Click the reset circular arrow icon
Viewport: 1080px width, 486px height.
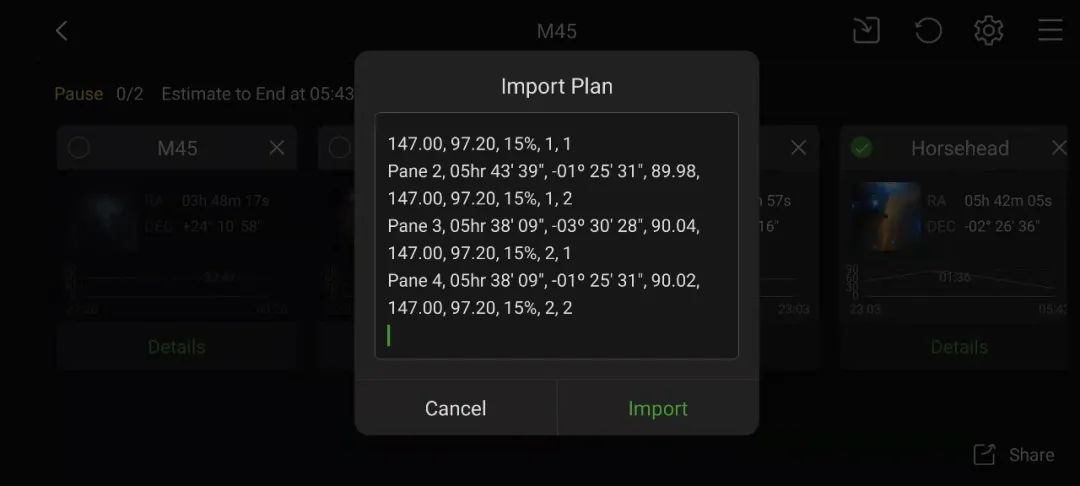[x=928, y=31]
